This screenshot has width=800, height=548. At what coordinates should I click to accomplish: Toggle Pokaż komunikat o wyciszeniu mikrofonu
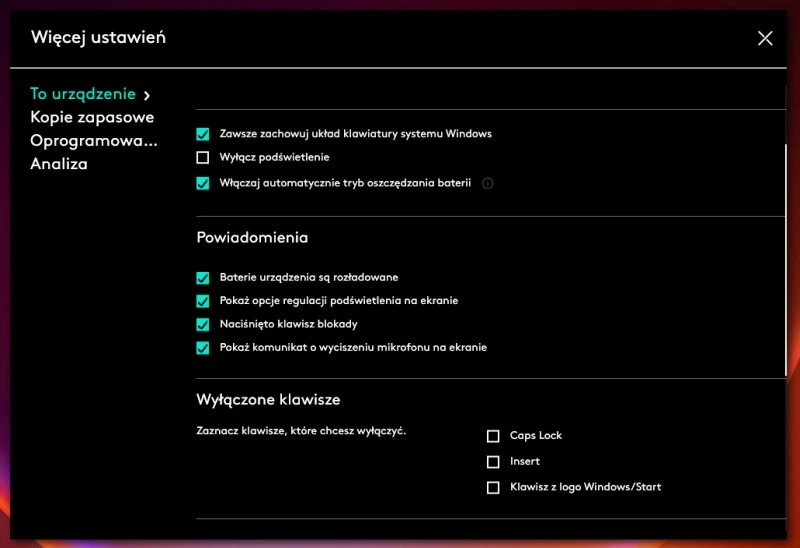[203, 348]
